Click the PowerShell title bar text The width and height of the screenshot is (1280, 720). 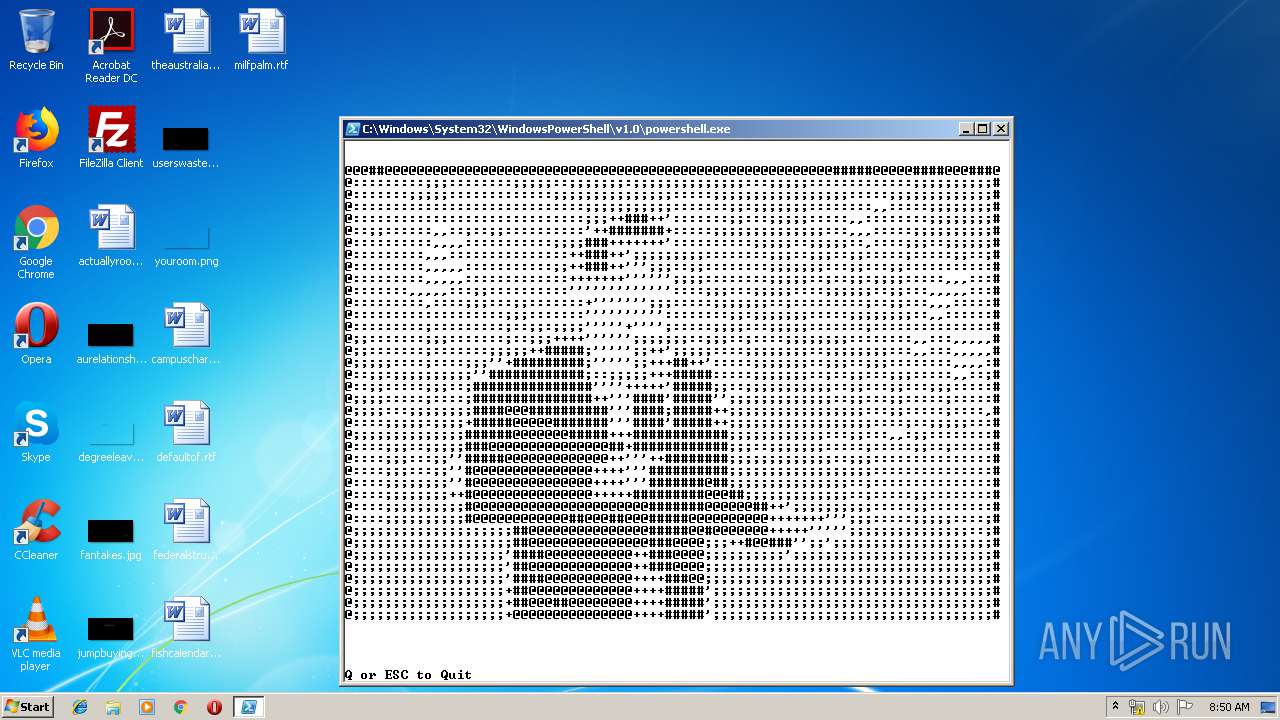point(546,129)
